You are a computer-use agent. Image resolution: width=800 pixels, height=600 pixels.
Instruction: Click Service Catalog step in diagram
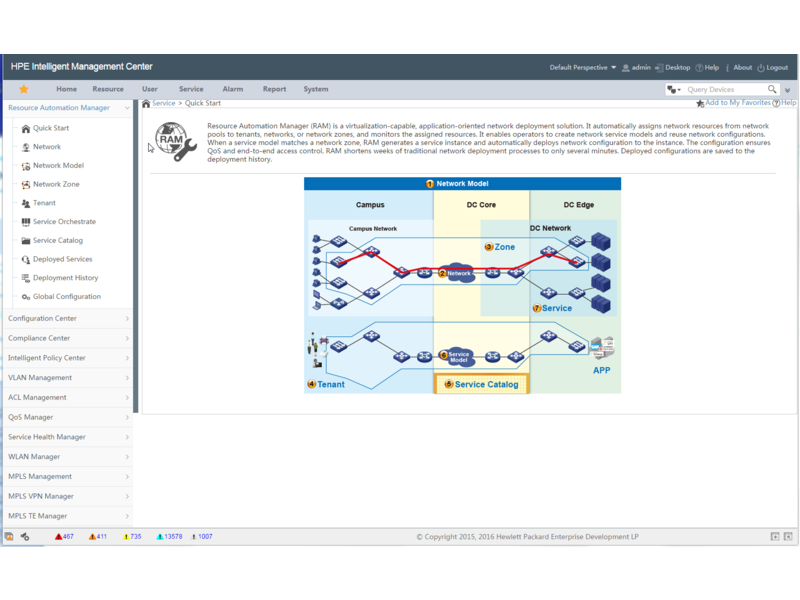[481, 384]
